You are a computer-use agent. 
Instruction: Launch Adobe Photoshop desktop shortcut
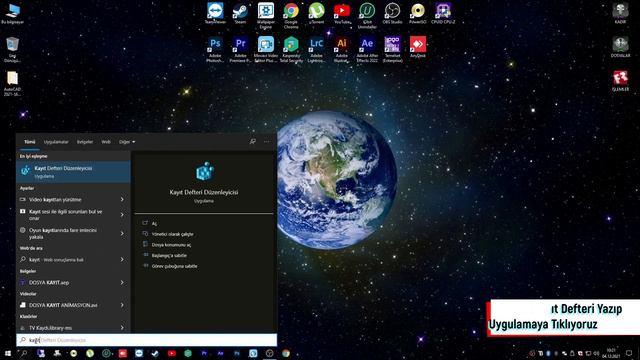pyautogui.click(x=215, y=49)
